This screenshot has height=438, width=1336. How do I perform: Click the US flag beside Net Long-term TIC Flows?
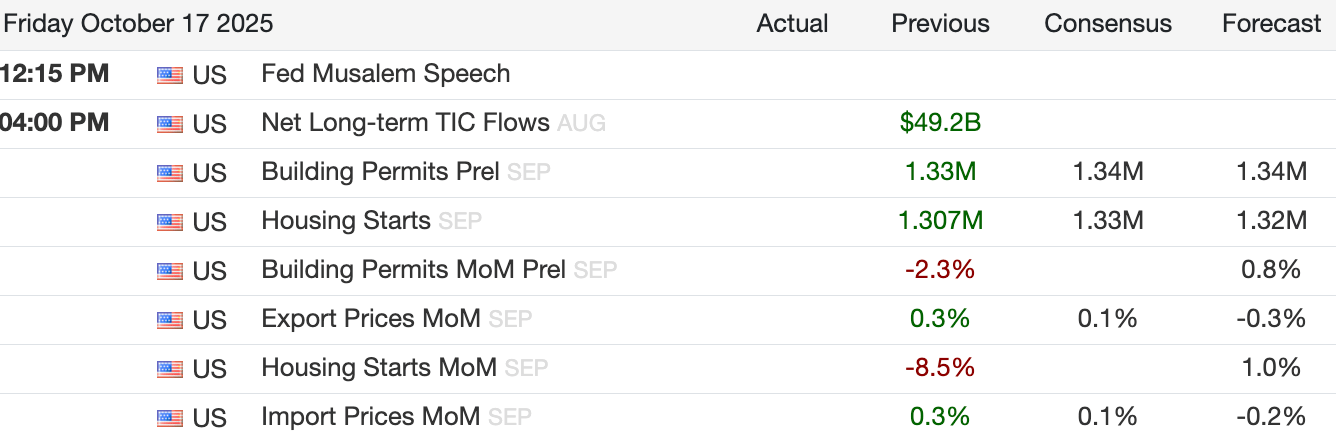(170, 124)
